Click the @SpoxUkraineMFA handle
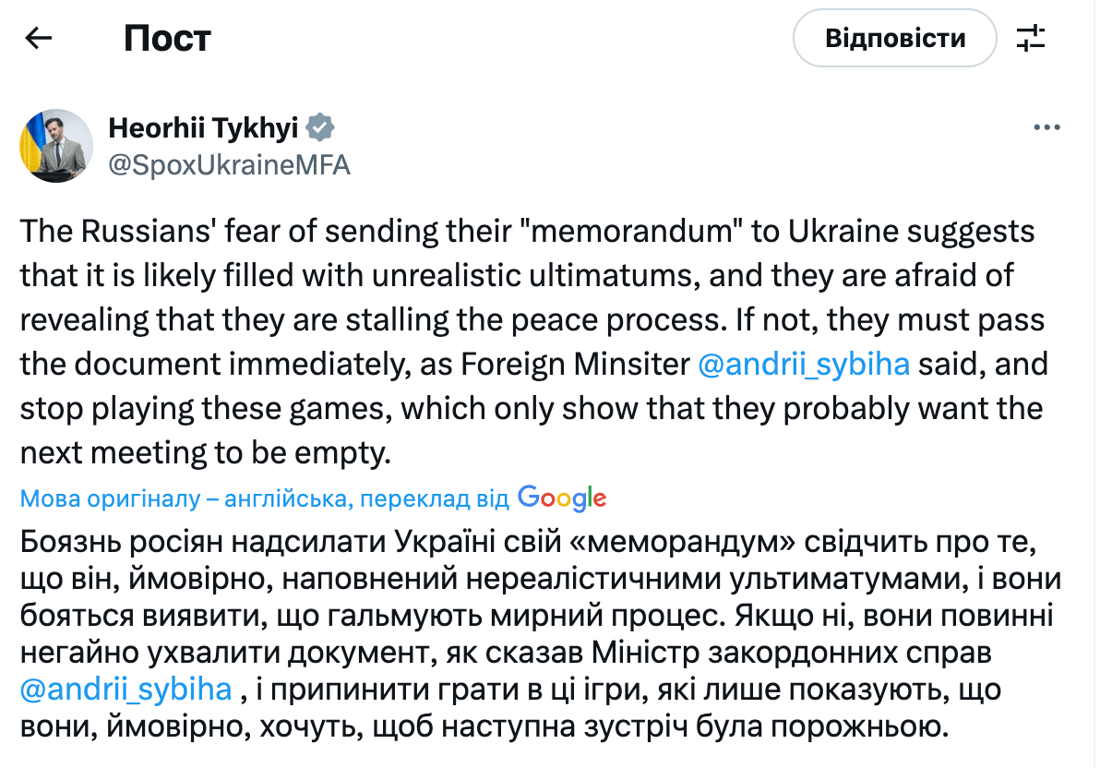Image resolution: width=1100 pixels, height=768 pixels. (228, 164)
